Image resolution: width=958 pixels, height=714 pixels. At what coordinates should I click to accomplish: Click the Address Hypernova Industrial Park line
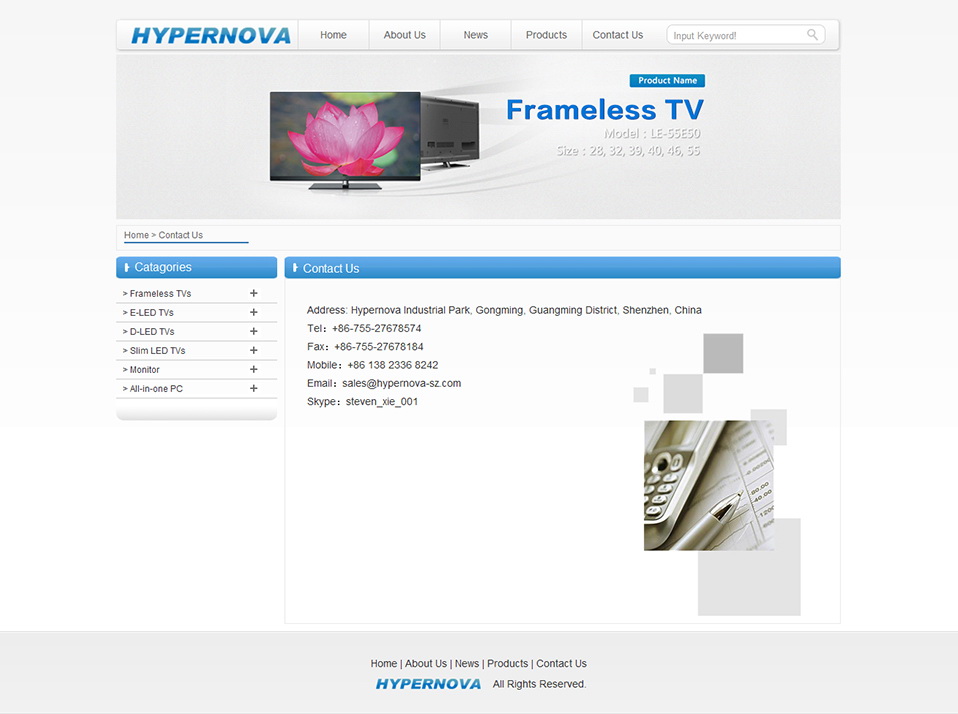504,310
